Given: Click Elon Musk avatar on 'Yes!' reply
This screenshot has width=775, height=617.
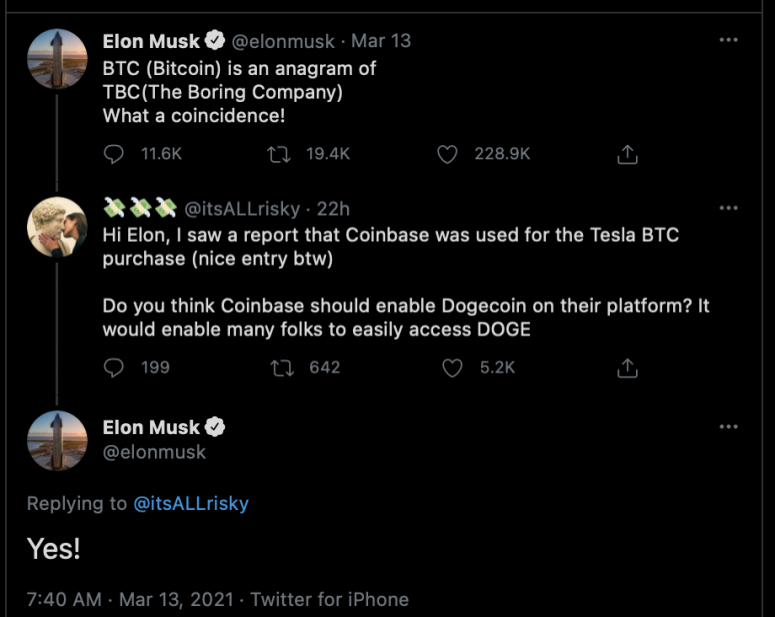Looking at the screenshot, I should (56, 440).
